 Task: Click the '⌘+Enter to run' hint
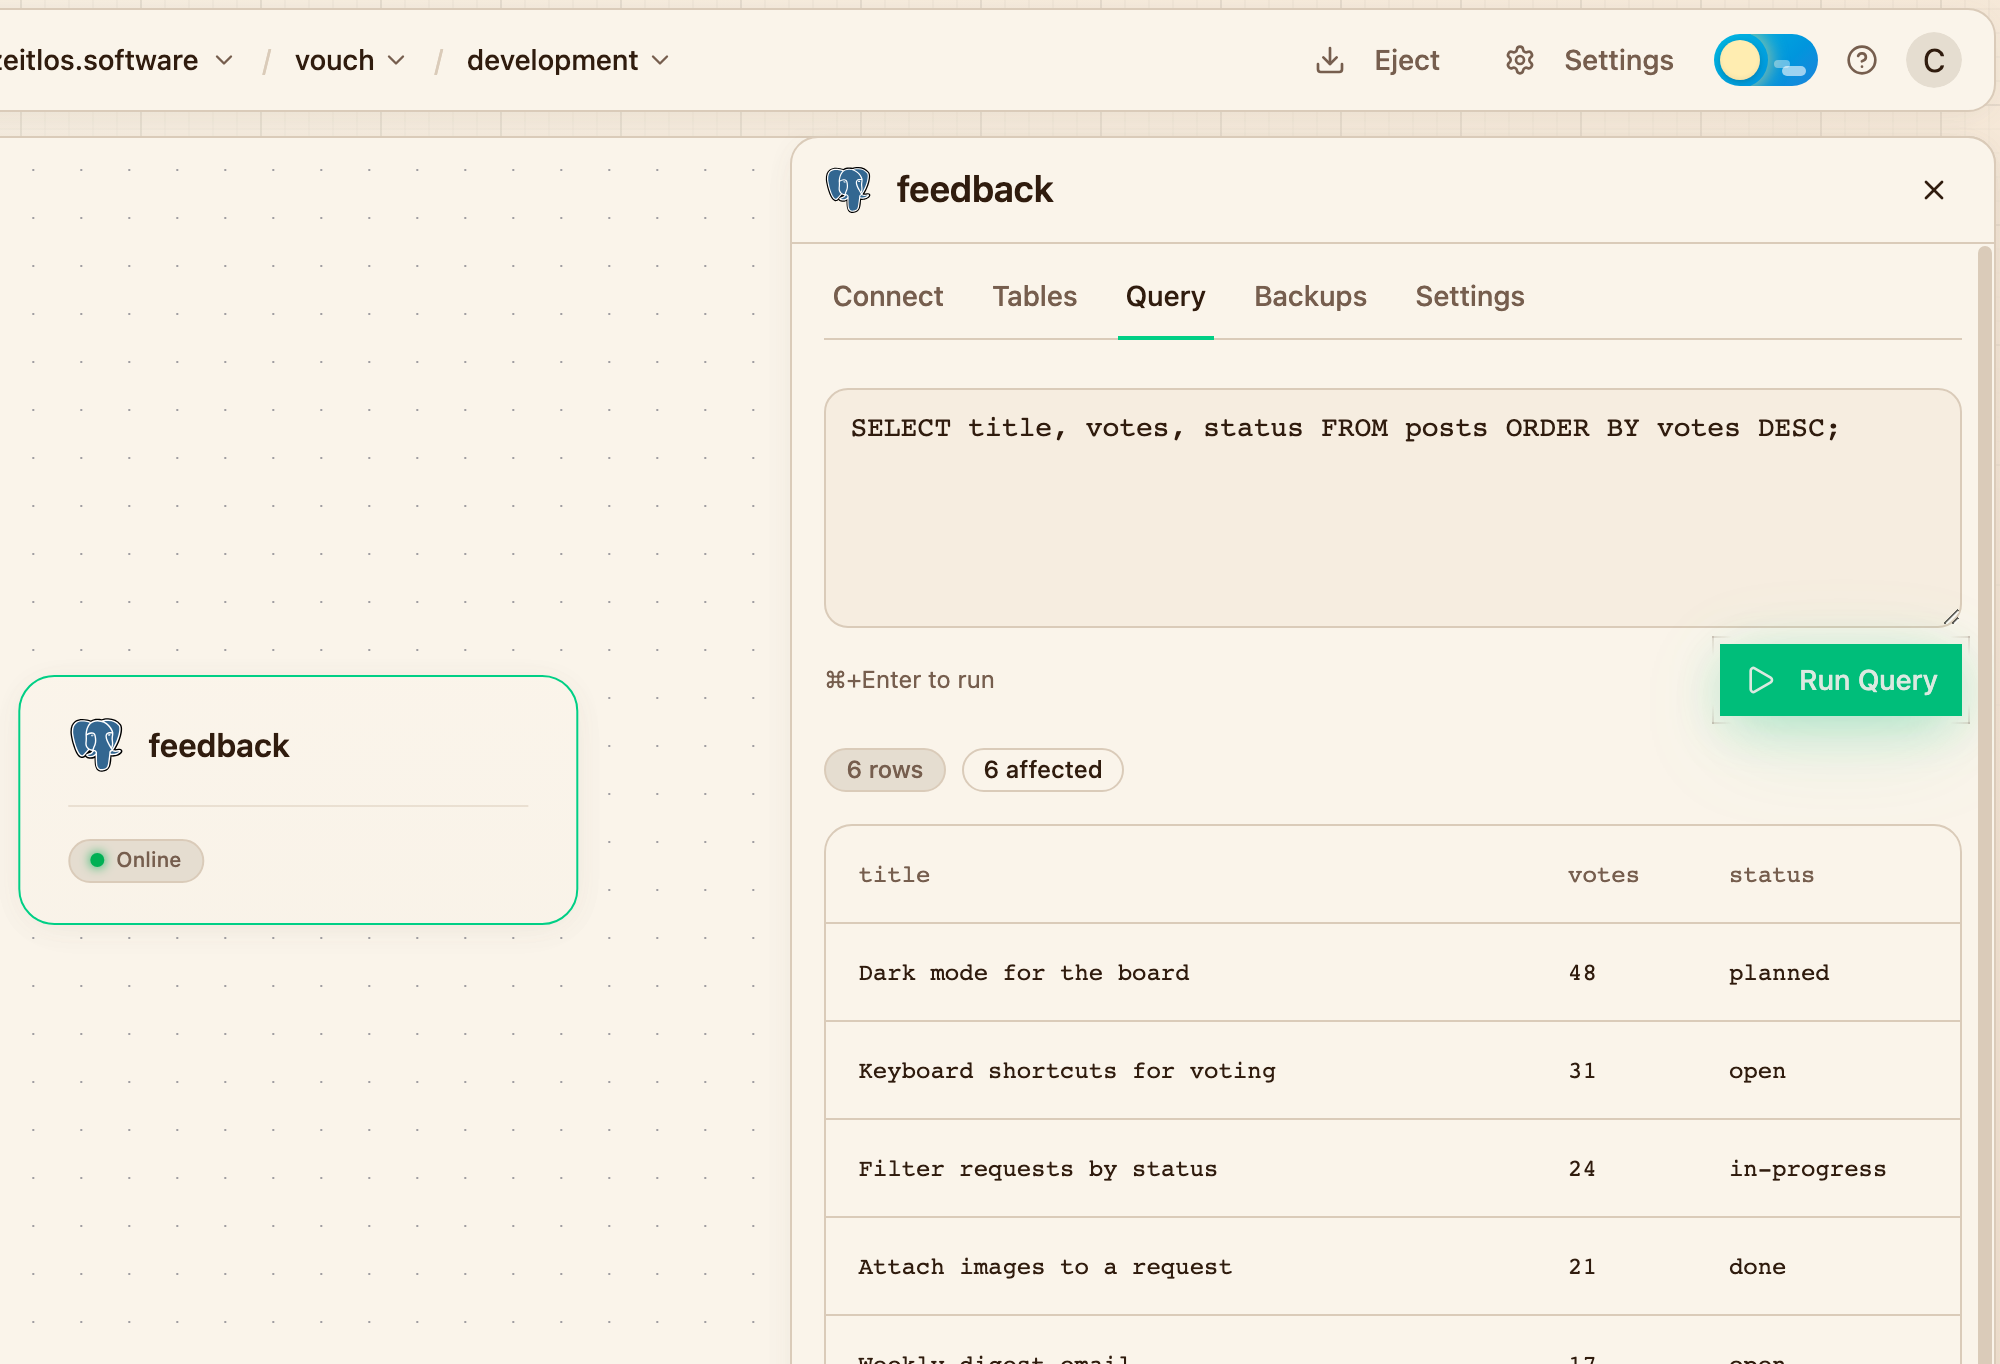pyautogui.click(x=910, y=680)
